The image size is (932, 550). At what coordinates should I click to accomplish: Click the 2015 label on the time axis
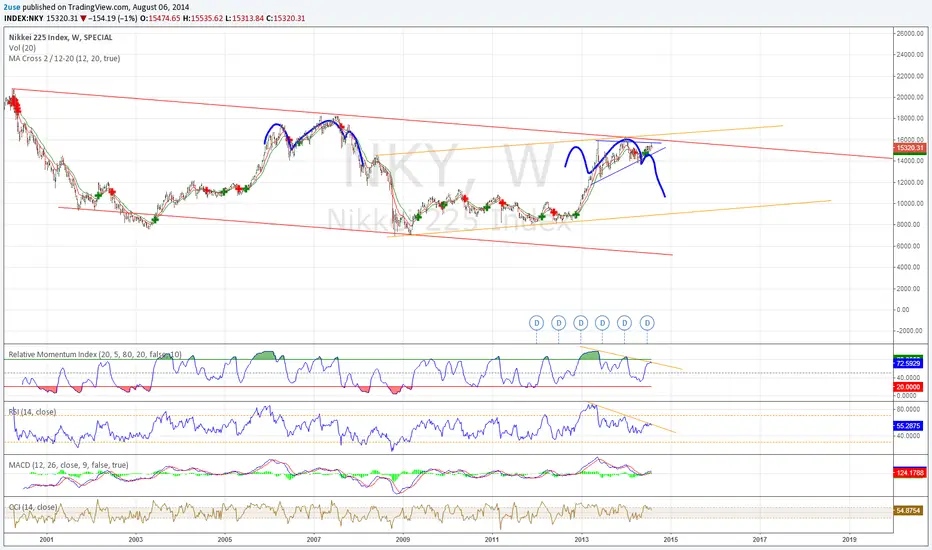670,539
